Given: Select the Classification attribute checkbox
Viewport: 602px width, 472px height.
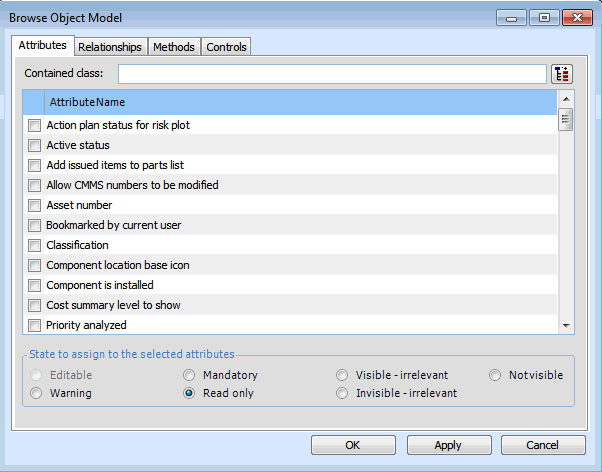Looking at the screenshot, I should coord(34,245).
